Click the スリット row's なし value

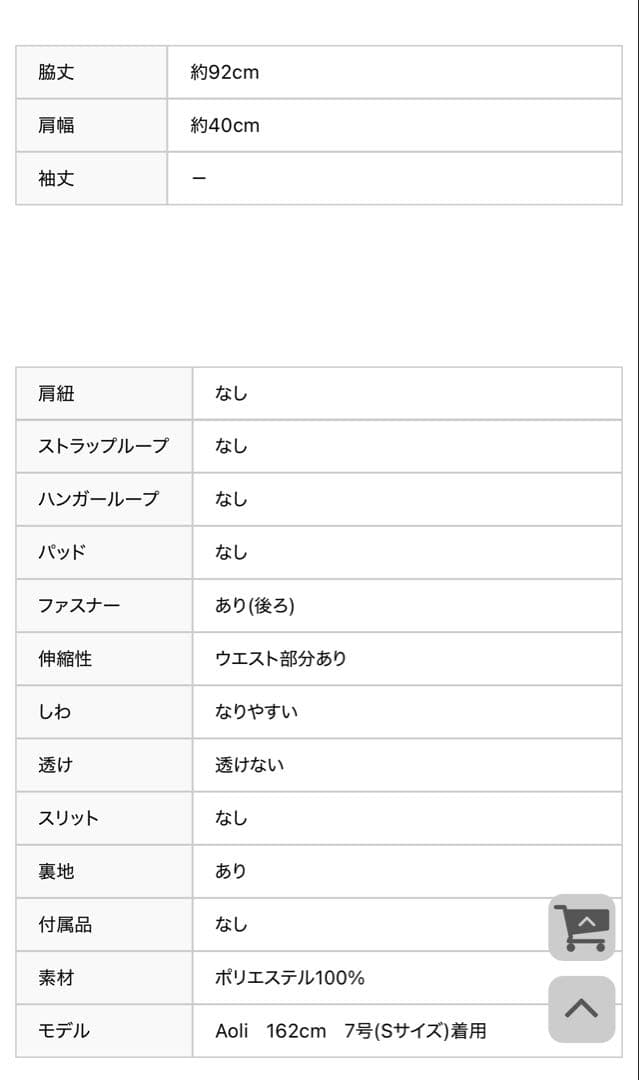coord(229,817)
